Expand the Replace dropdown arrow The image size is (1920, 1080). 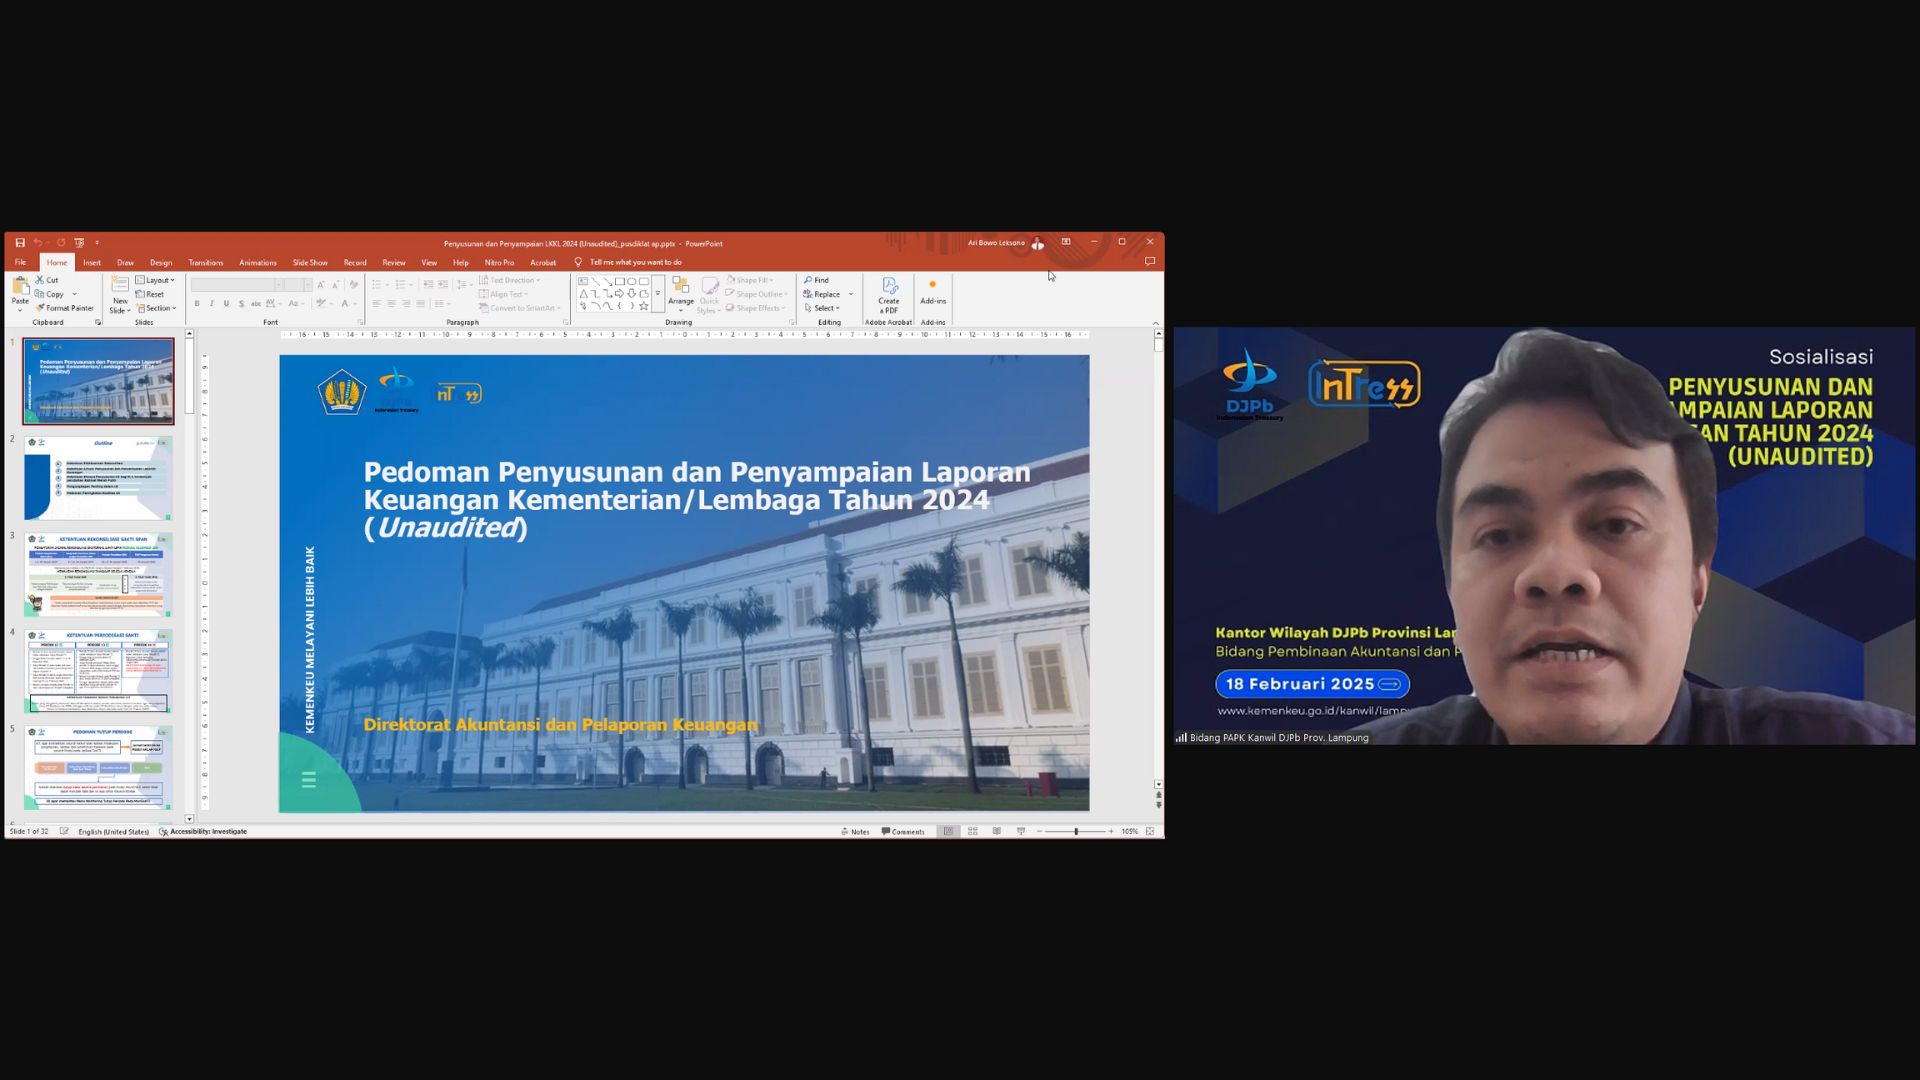coord(851,294)
